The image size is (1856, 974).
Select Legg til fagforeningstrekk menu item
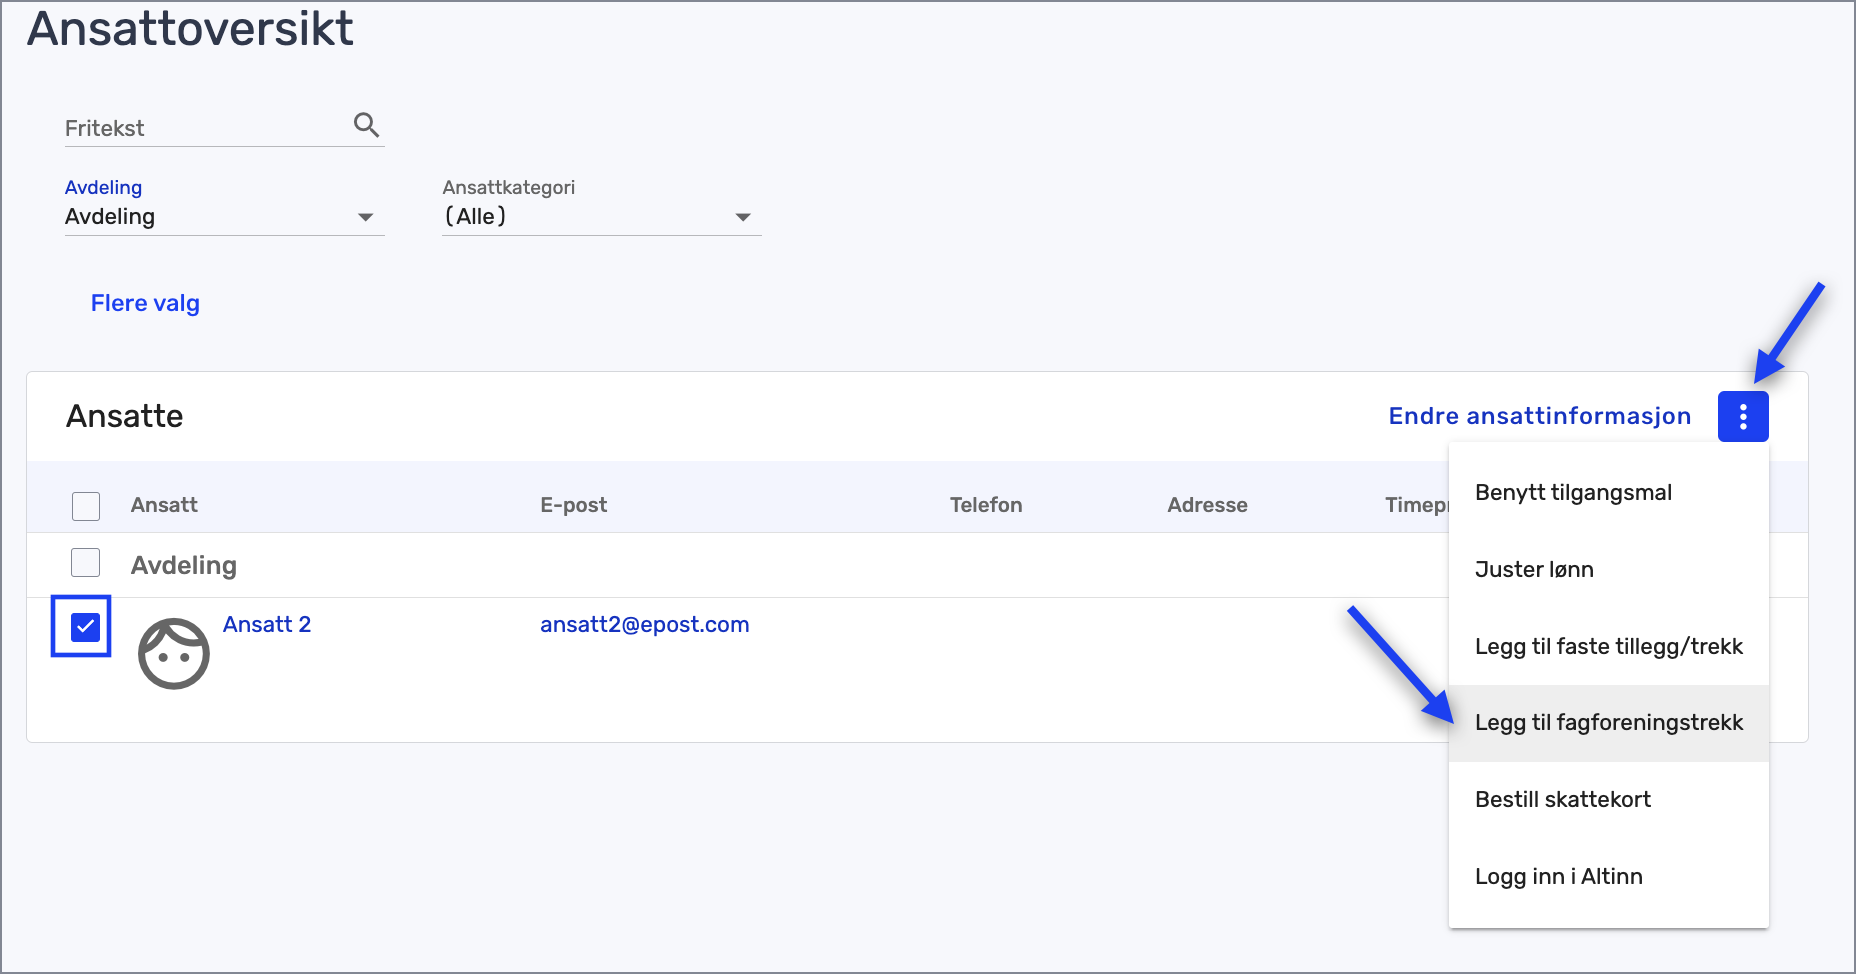pos(1608,723)
